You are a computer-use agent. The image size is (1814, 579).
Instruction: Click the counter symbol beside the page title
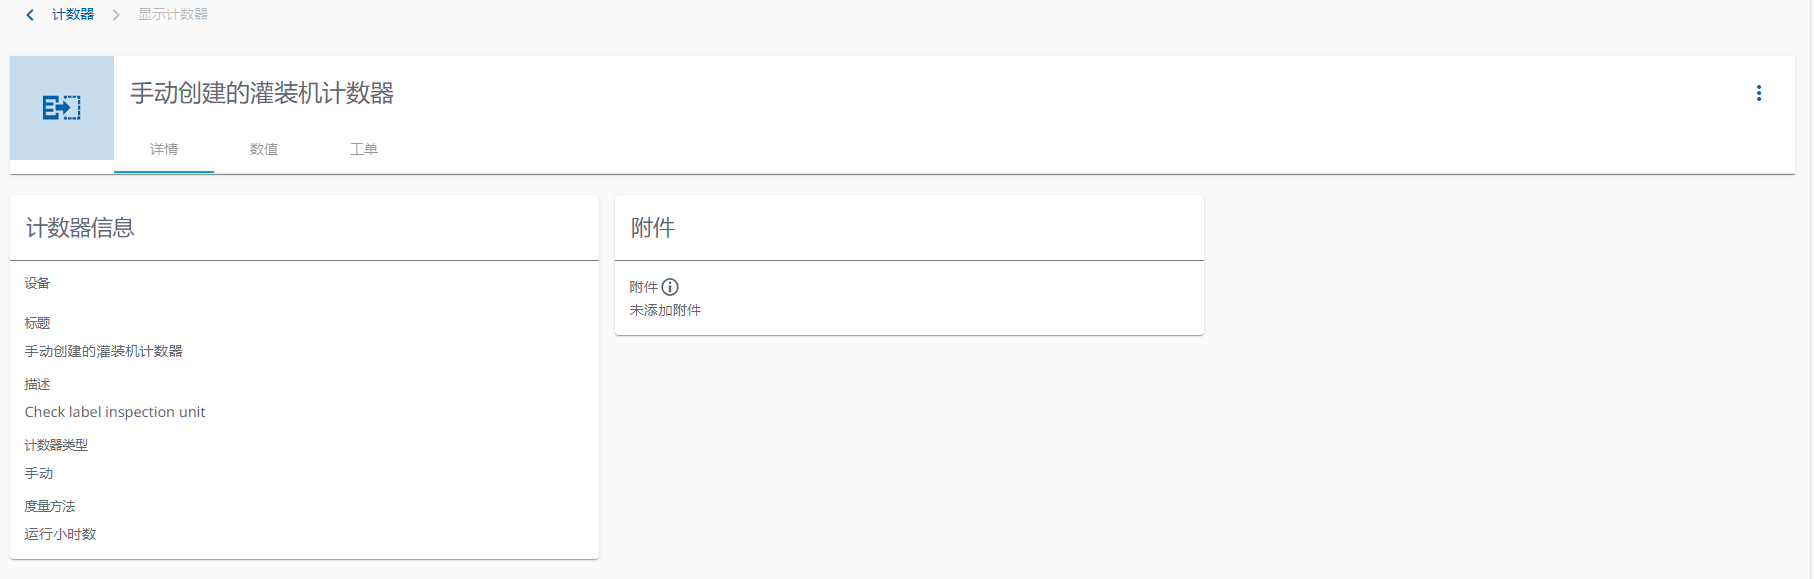61,107
